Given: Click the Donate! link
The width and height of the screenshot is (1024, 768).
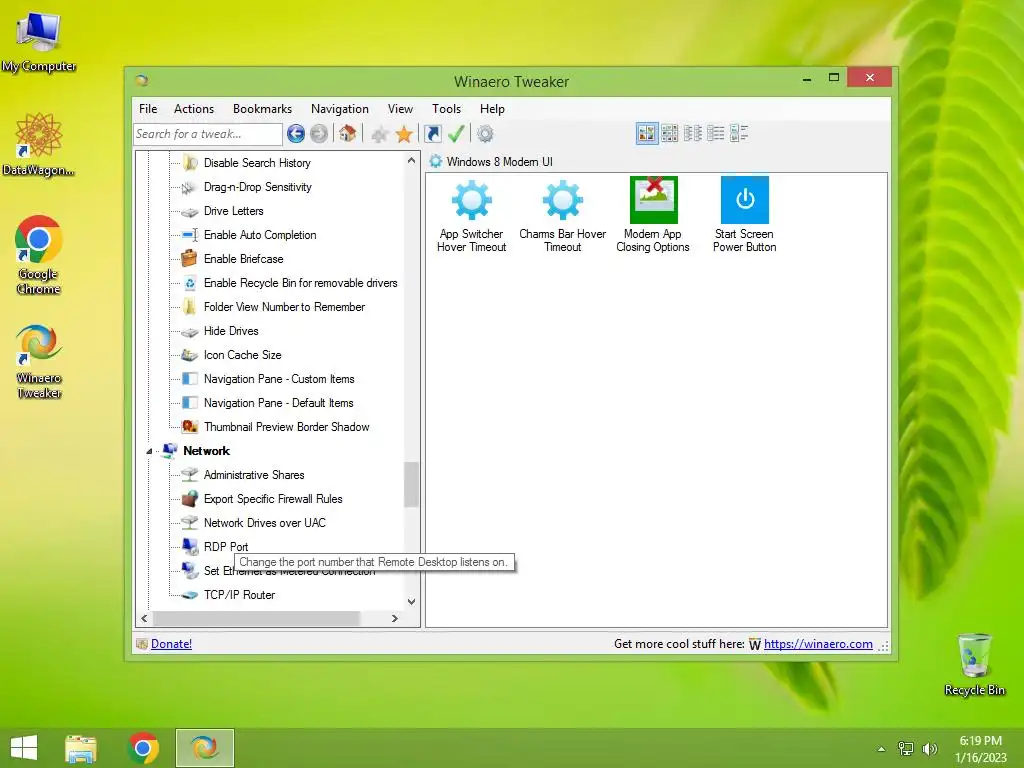Looking at the screenshot, I should point(171,644).
